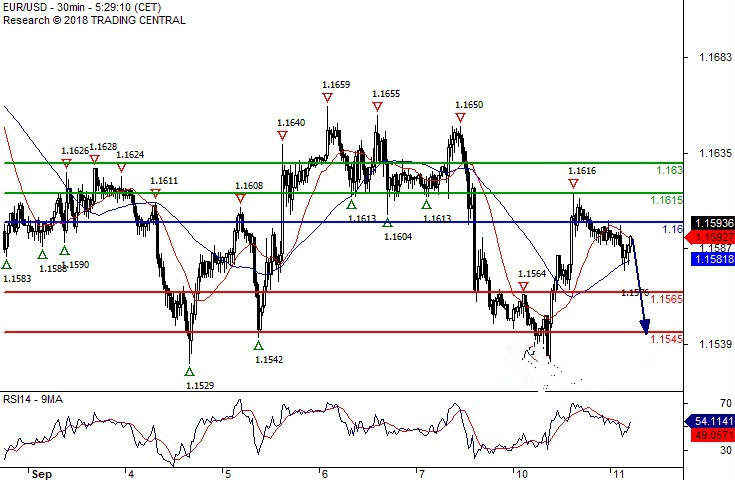Click the blue 1.15818 price label
Image resolution: width=735 pixels, height=480 pixels.
(711, 259)
